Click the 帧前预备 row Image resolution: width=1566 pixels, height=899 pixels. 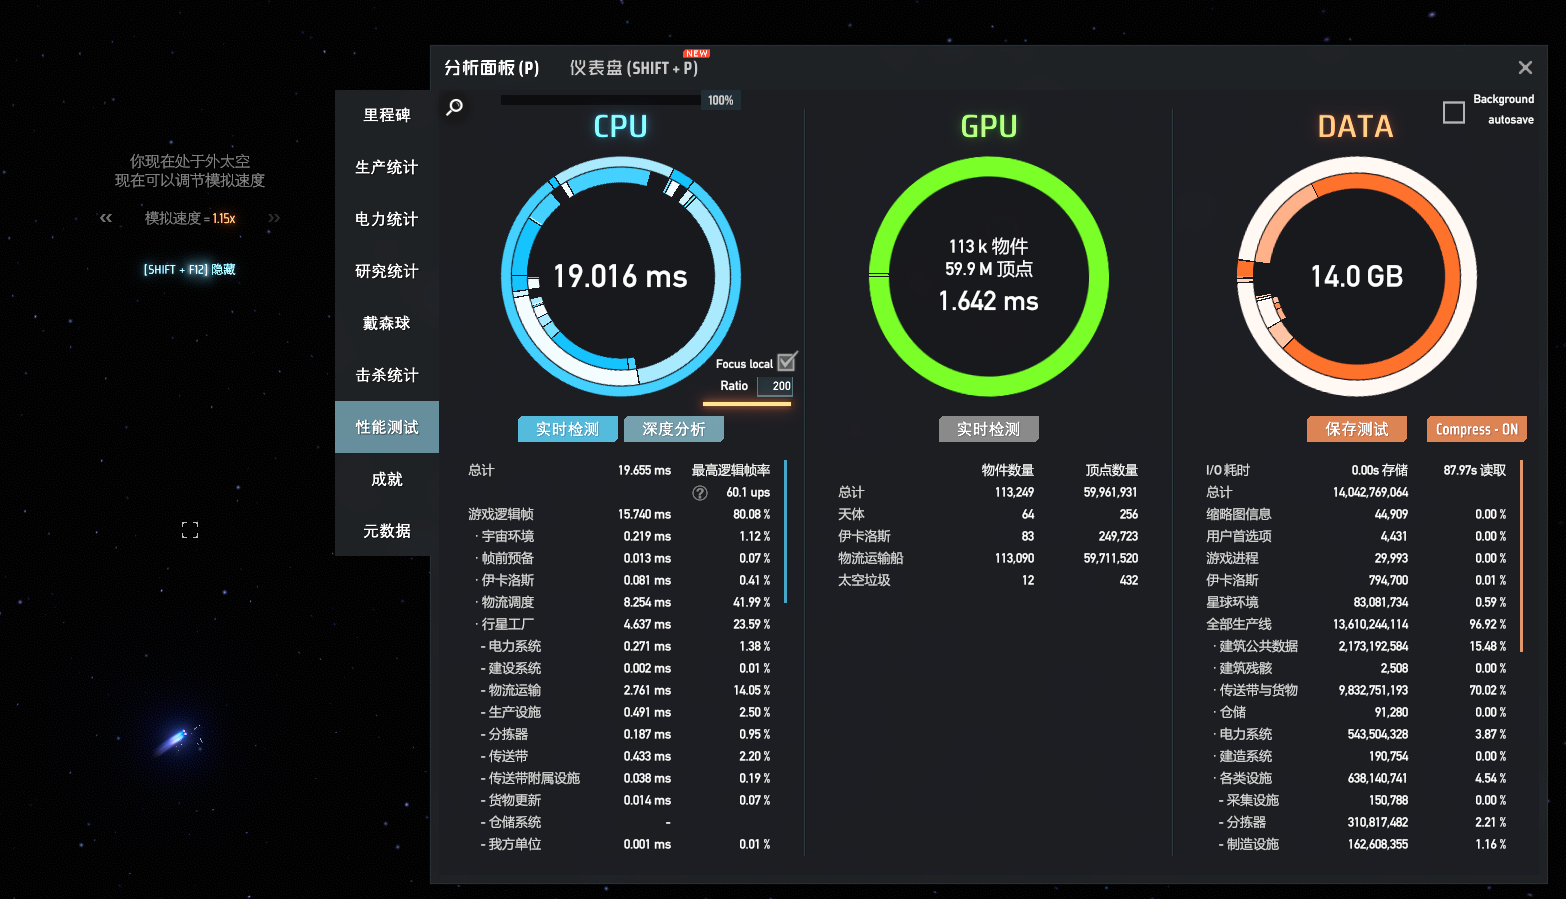tap(619, 558)
